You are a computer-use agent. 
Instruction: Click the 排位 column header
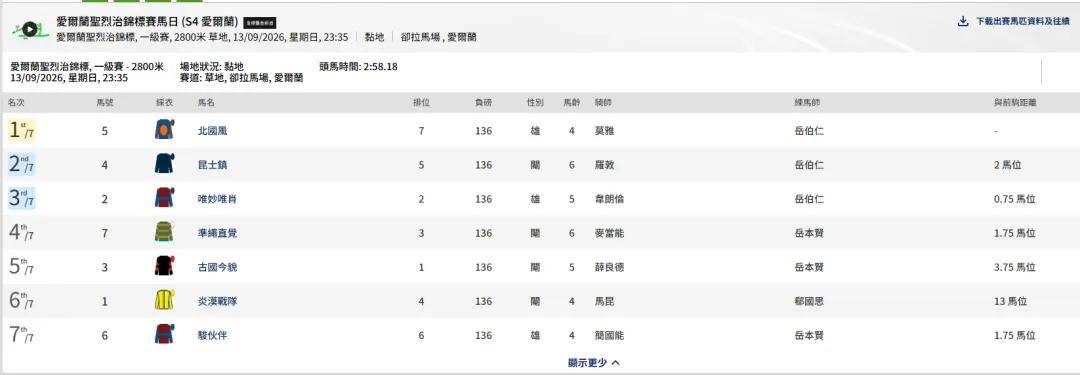click(x=422, y=103)
